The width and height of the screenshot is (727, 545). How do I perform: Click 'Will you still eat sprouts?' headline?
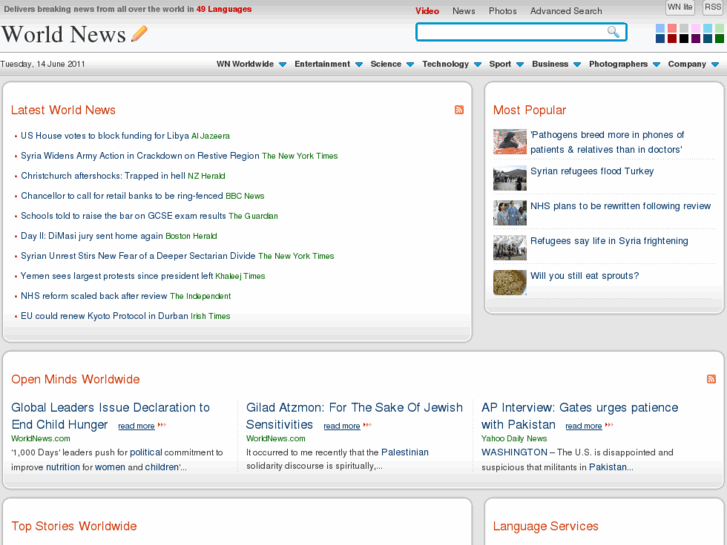(584, 276)
